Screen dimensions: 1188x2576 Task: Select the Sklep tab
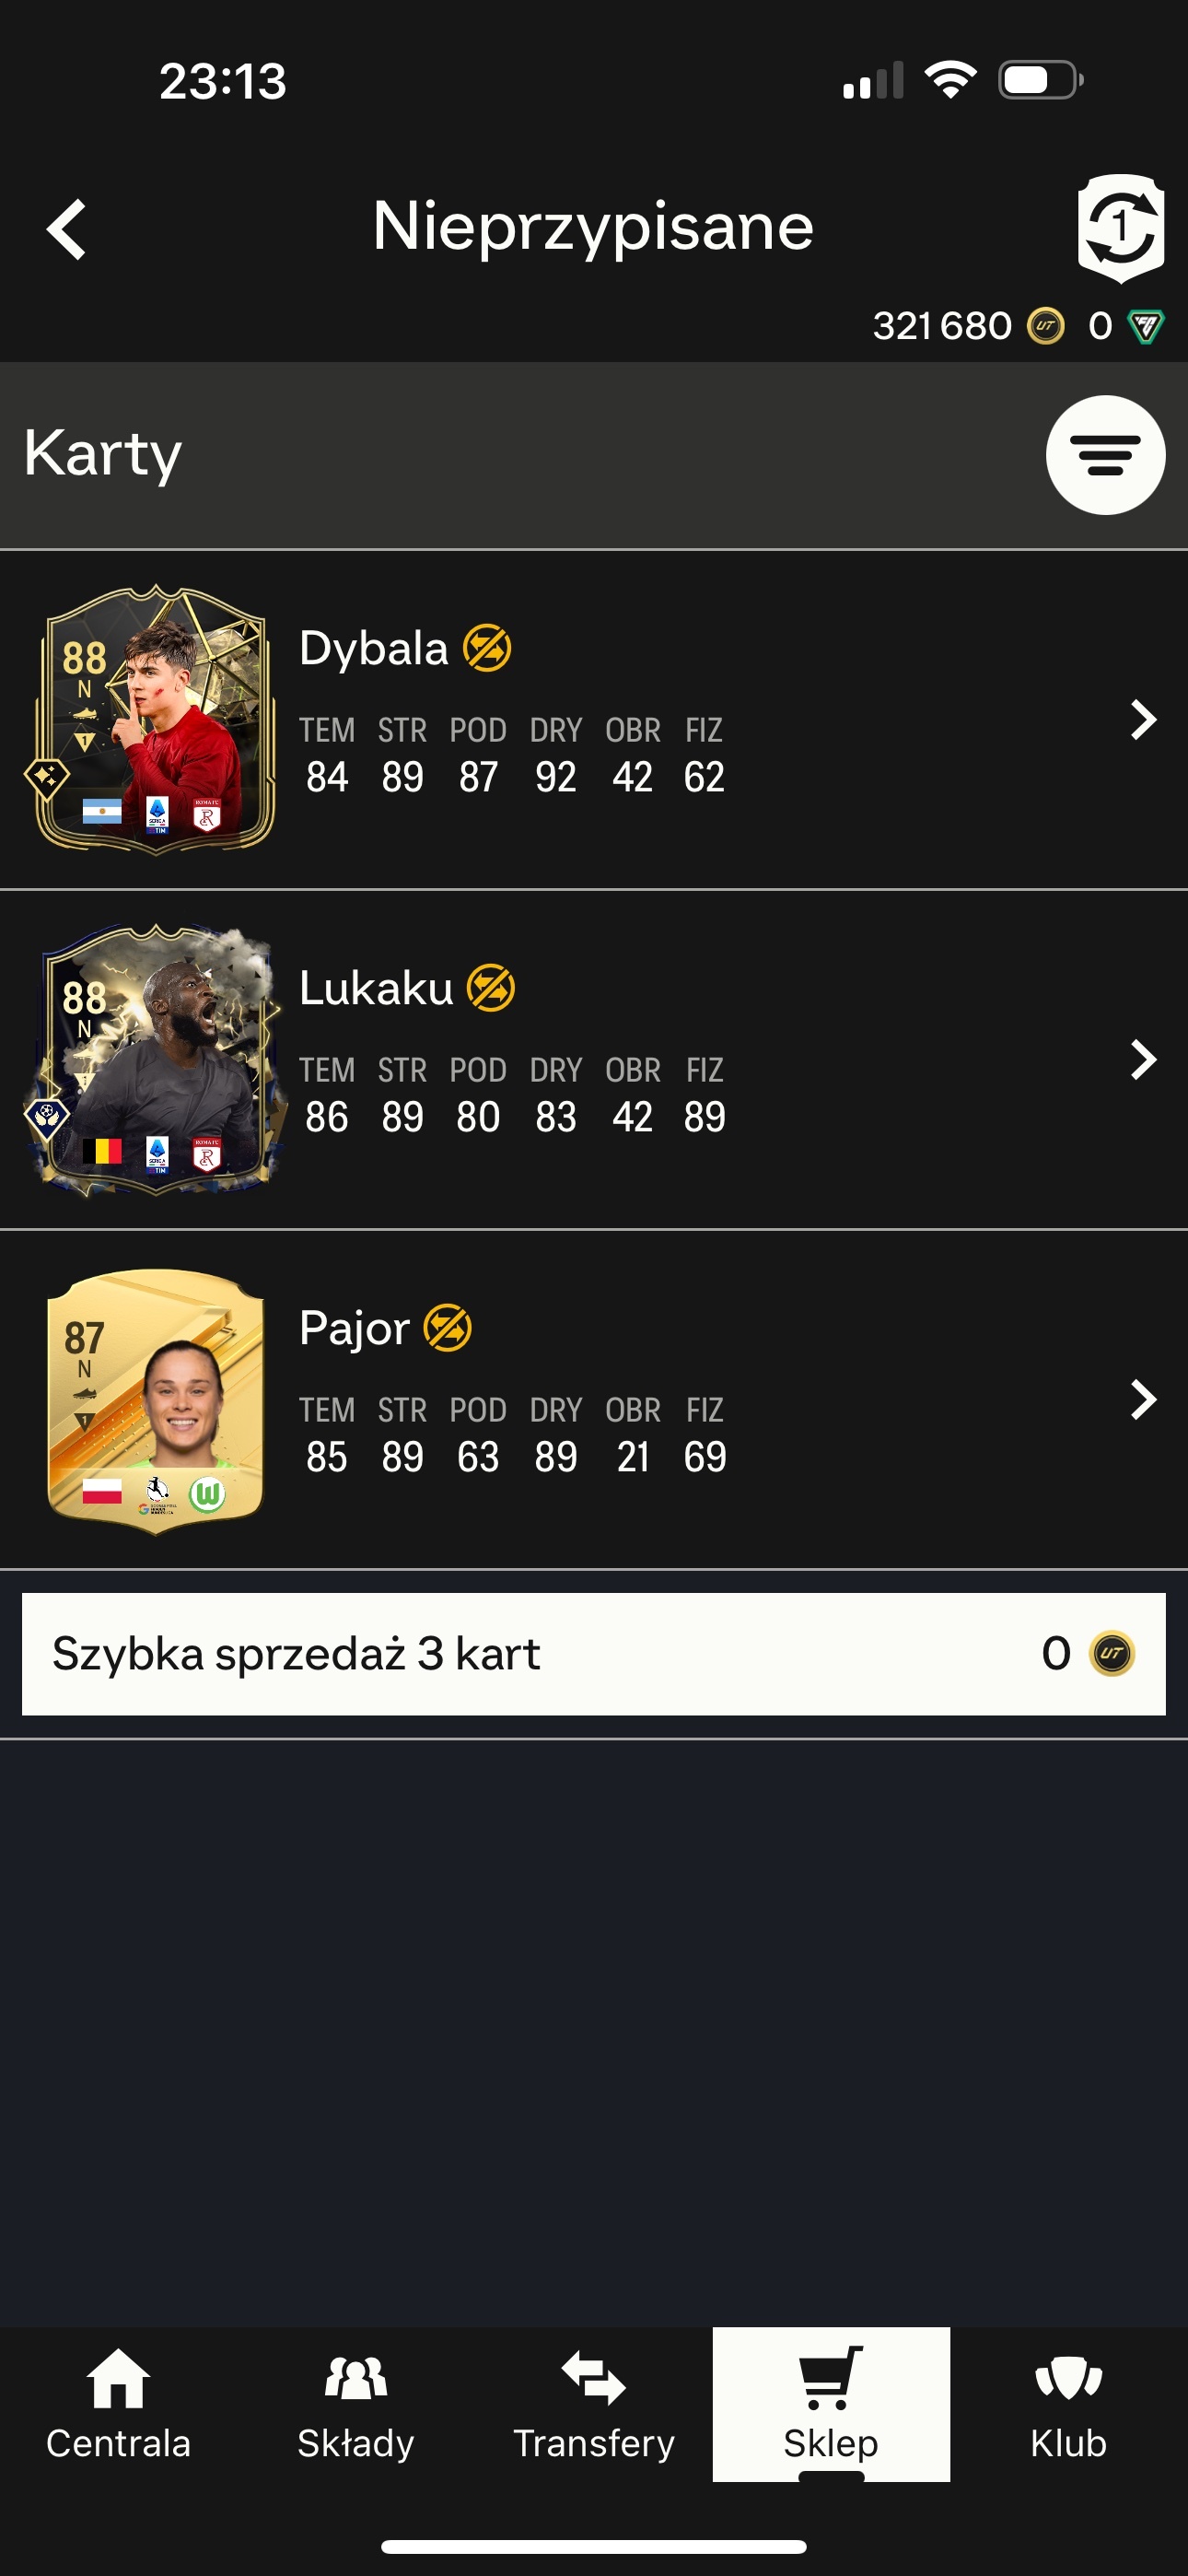pyautogui.click(x=831, y=2404)
